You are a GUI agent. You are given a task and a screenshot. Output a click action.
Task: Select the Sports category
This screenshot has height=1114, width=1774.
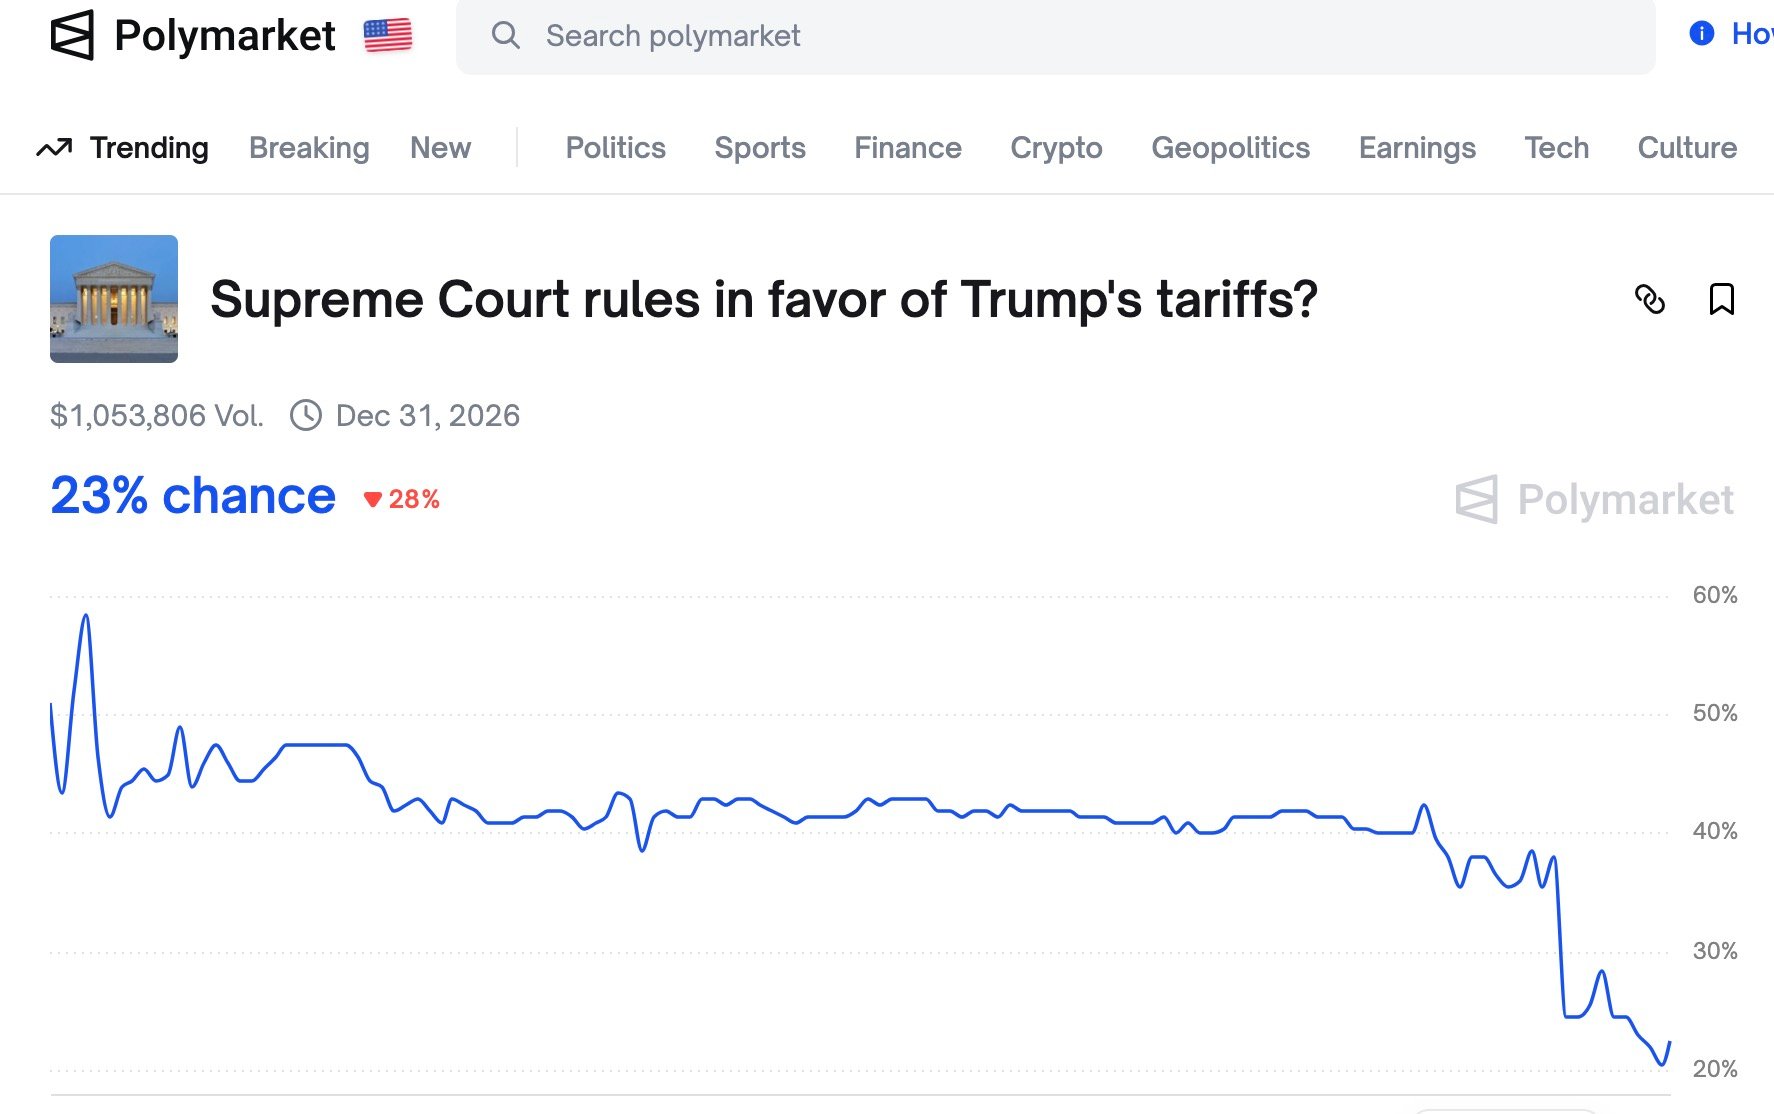pyautogui.click(x=760, y=148)
